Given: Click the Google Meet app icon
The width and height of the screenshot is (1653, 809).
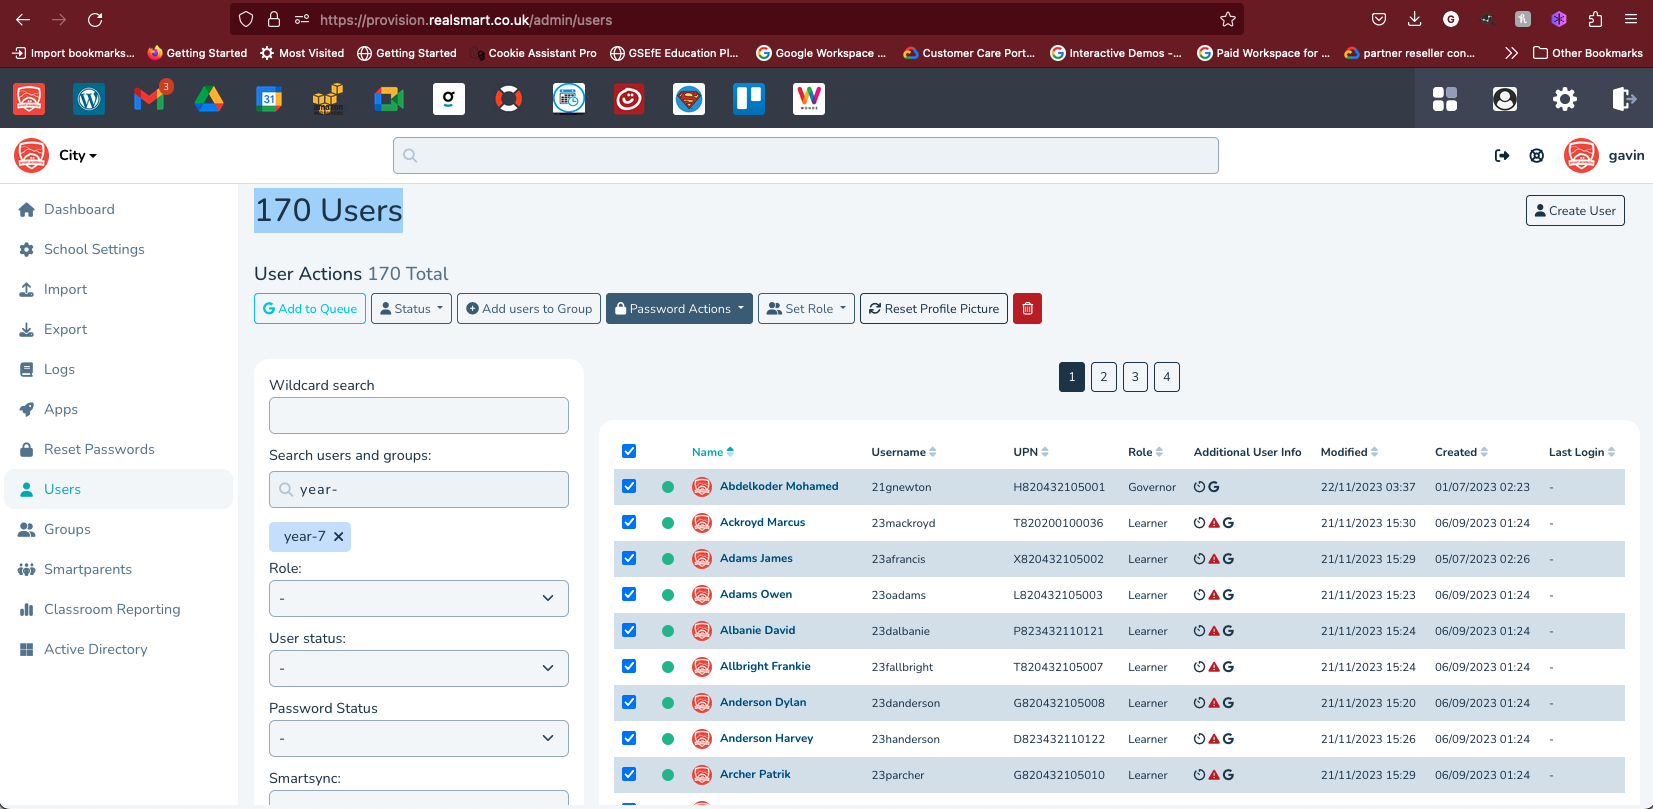Looking at the screenshot, I should tap(389, 98).
